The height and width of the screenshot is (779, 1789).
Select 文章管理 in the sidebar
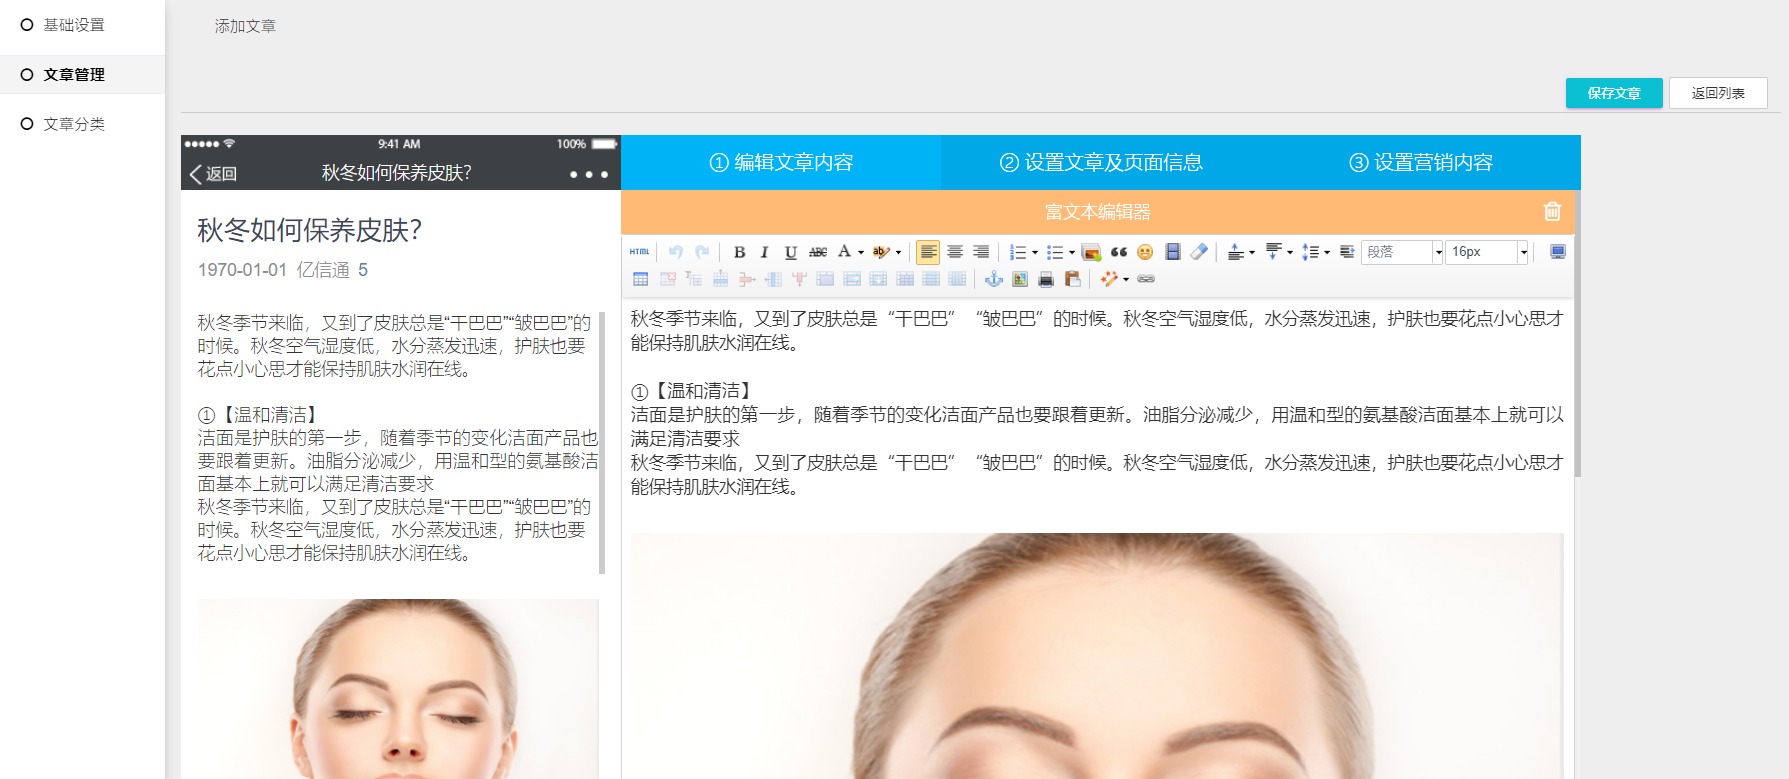click(82, 75)
